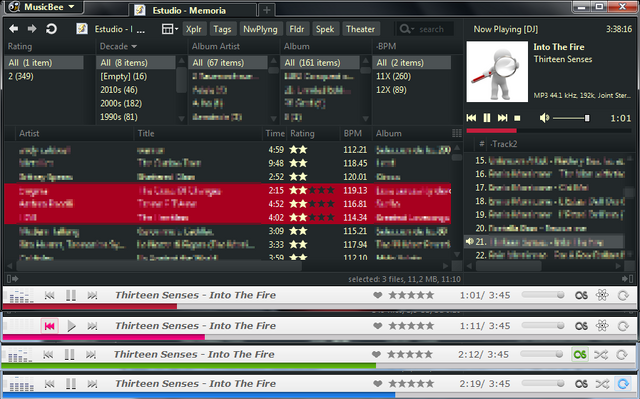The width and height of the screenshot is (640, 399).
Task: Stop playback in the Now Playing panel
Action: point(517,118)
